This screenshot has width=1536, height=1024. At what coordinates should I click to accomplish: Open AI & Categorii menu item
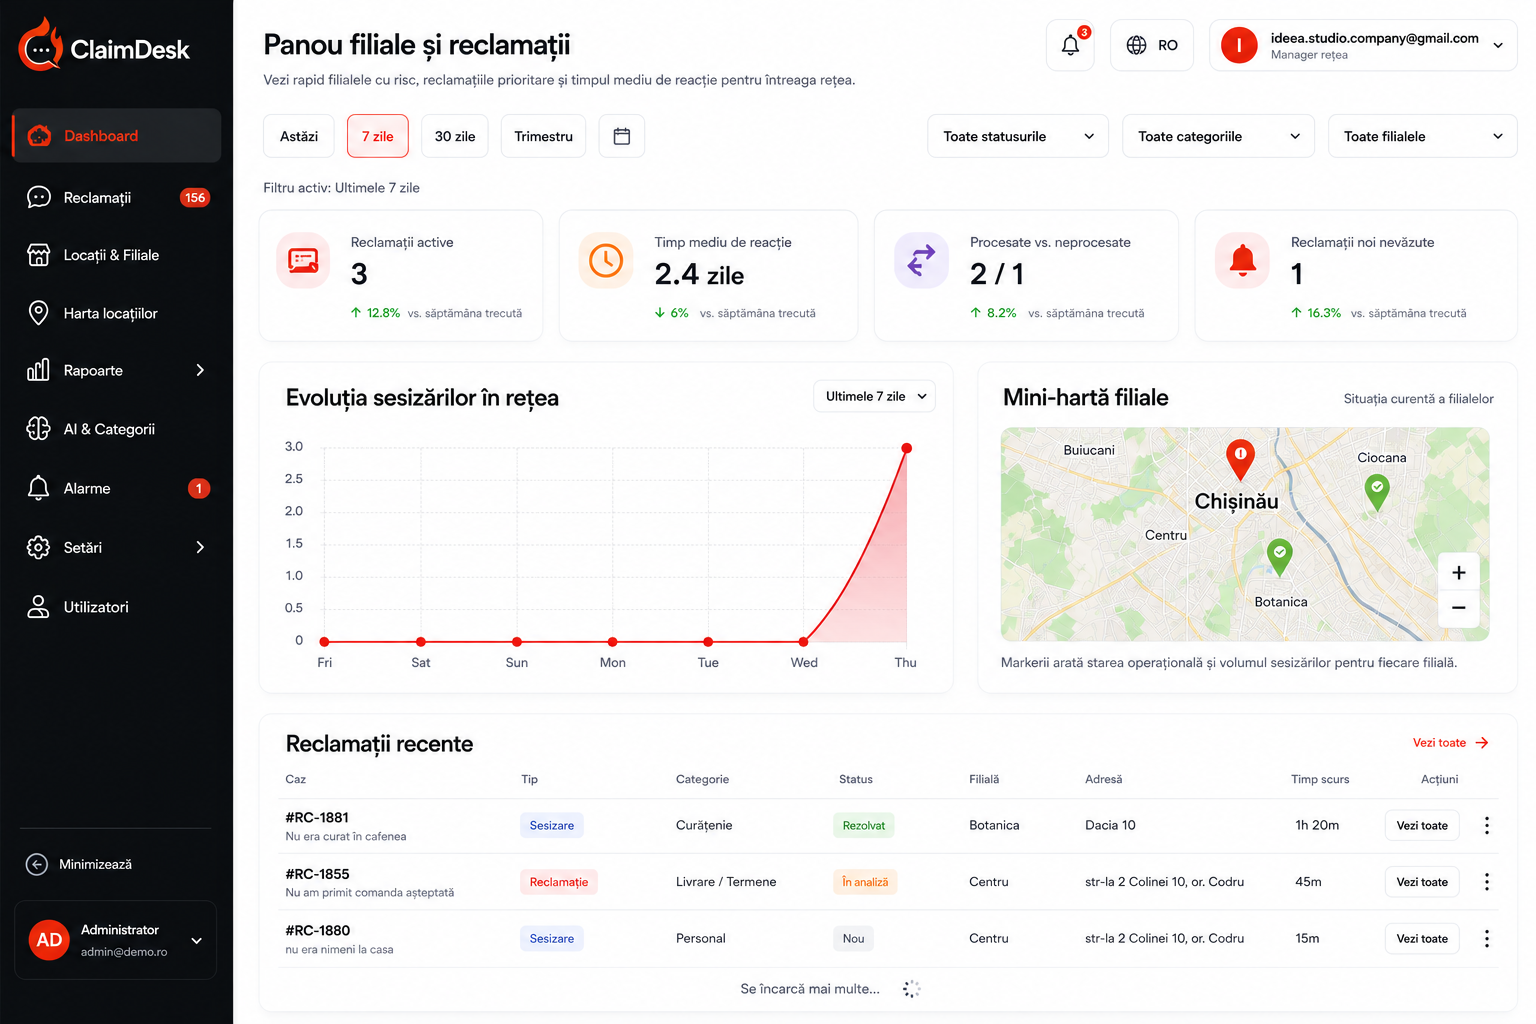117,428
